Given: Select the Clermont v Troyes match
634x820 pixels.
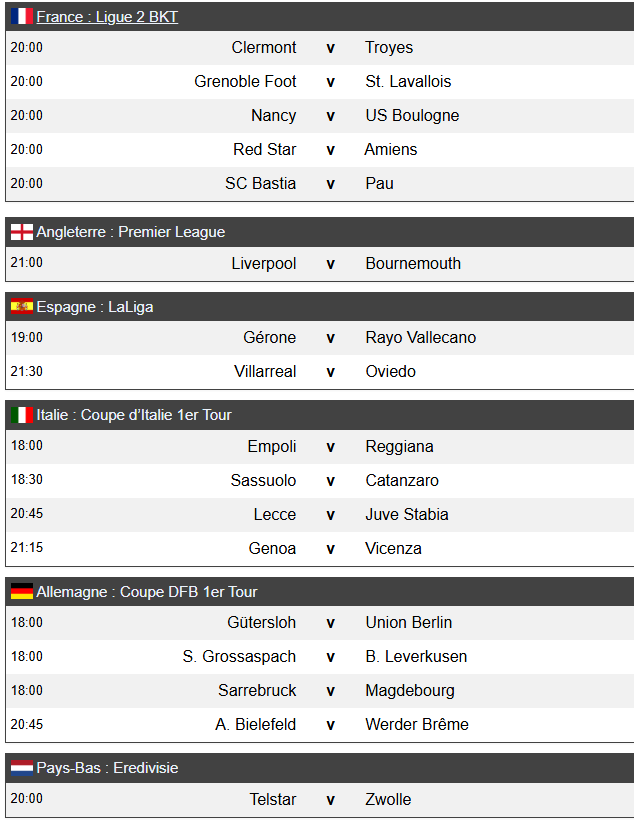Looking at the screenshot, I should coord(320,48).
